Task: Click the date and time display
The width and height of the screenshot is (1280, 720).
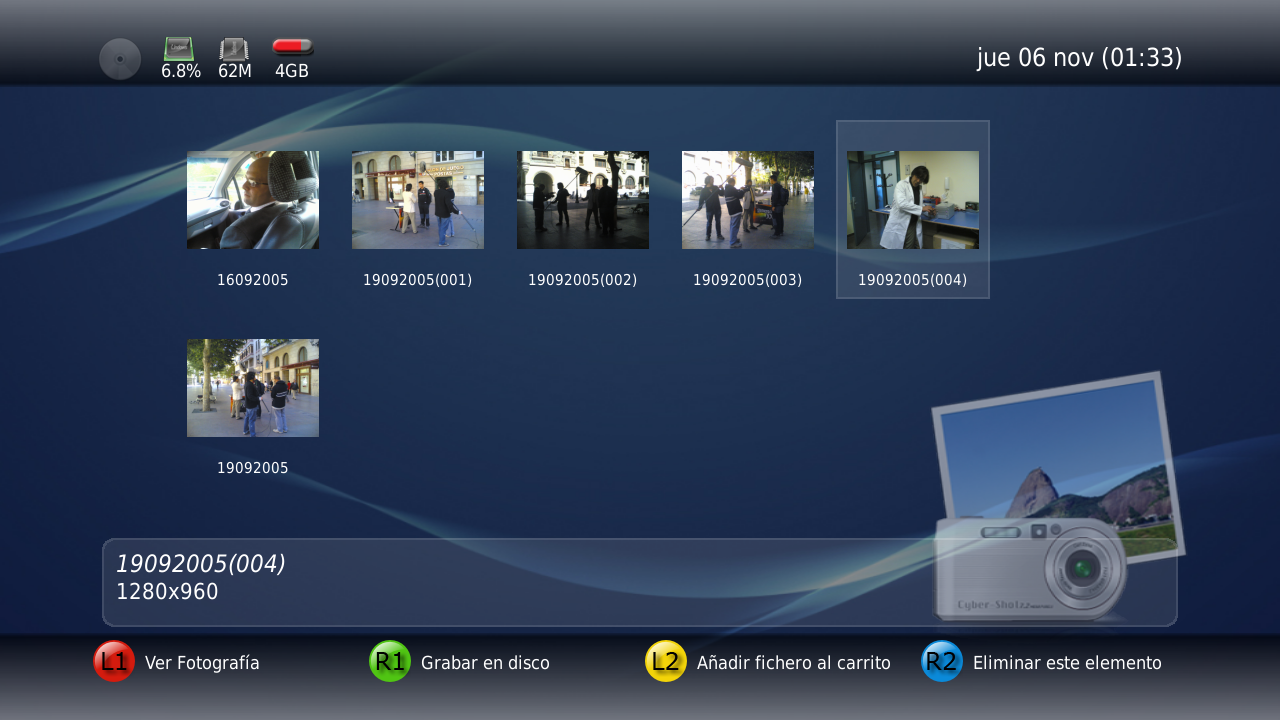Action: [x=1080, y=58]
